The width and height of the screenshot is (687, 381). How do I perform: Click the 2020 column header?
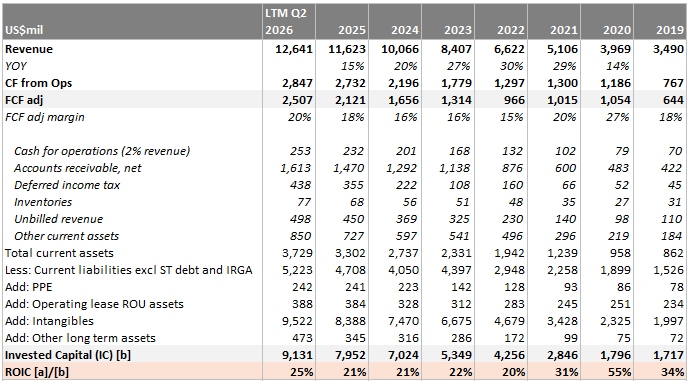617,30
